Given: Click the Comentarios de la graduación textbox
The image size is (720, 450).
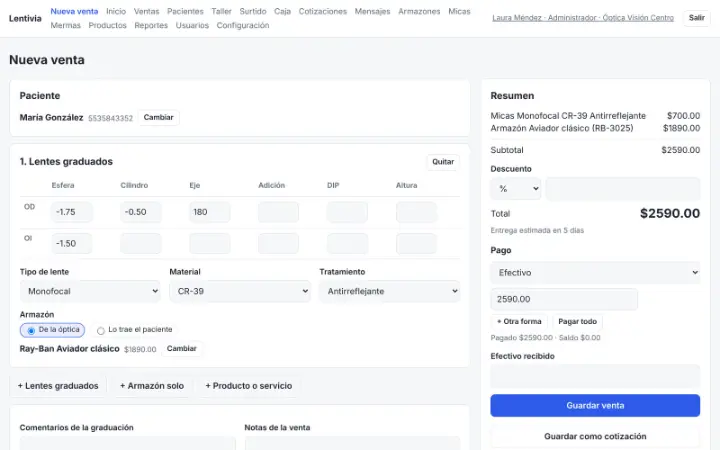Looking at the screenshot, I should 127,443.
